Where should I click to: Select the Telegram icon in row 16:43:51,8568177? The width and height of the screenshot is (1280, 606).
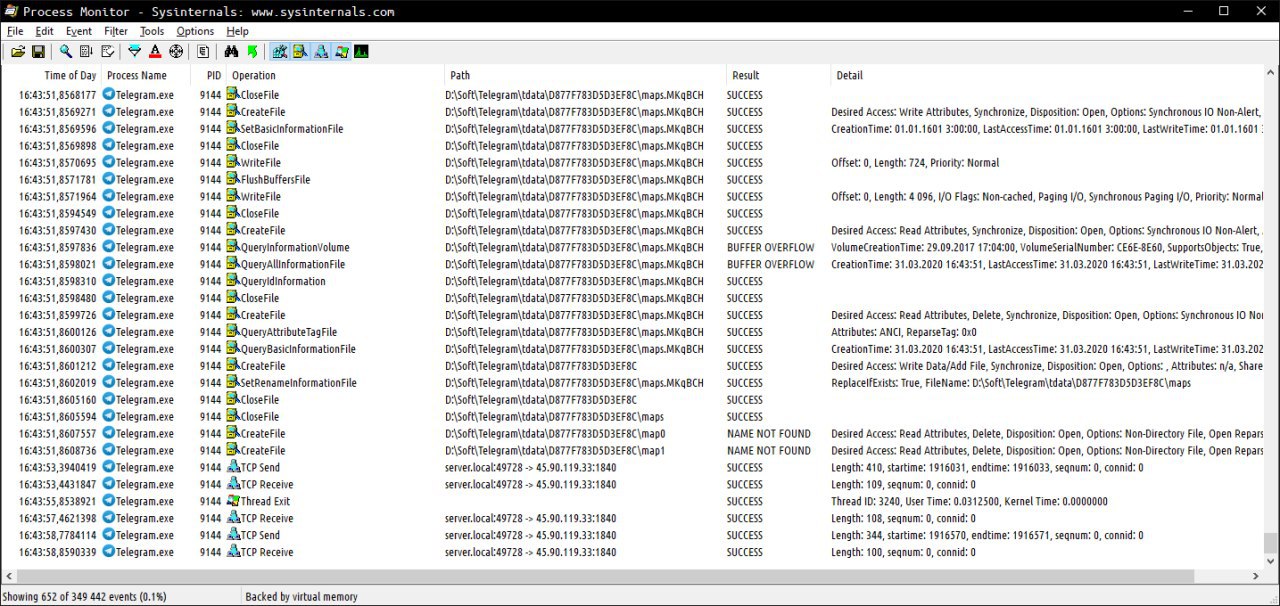click(x=109, y=94)
